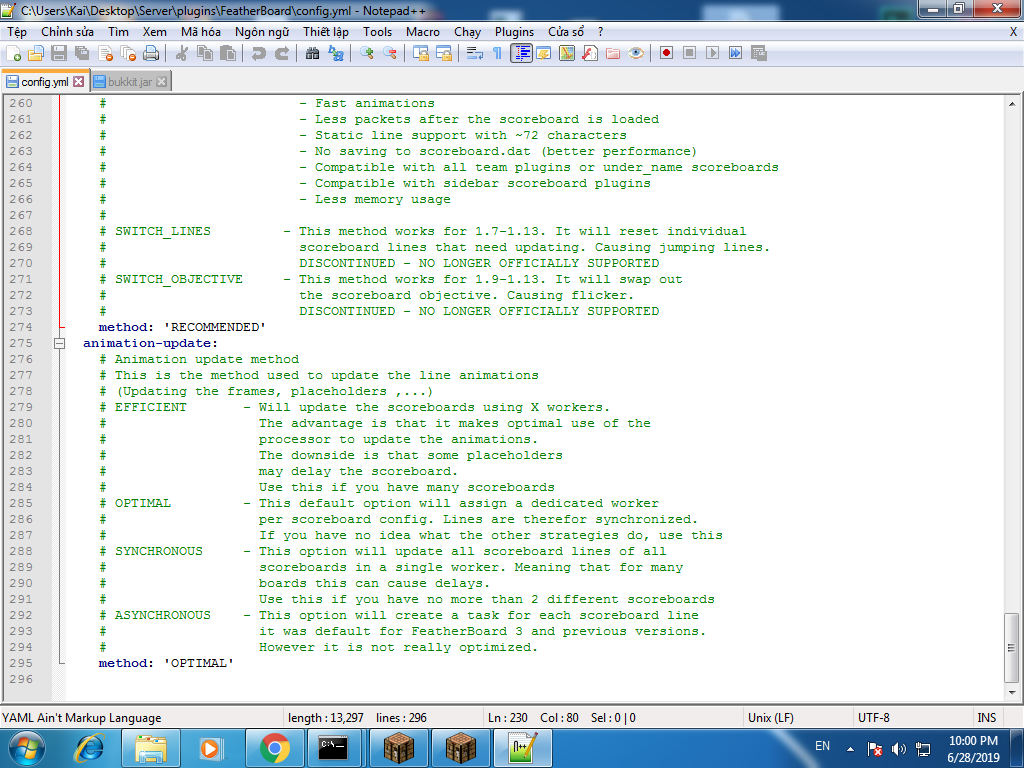Toggle word wrap in editor
1024x768 pixels.
pos(475,54)
